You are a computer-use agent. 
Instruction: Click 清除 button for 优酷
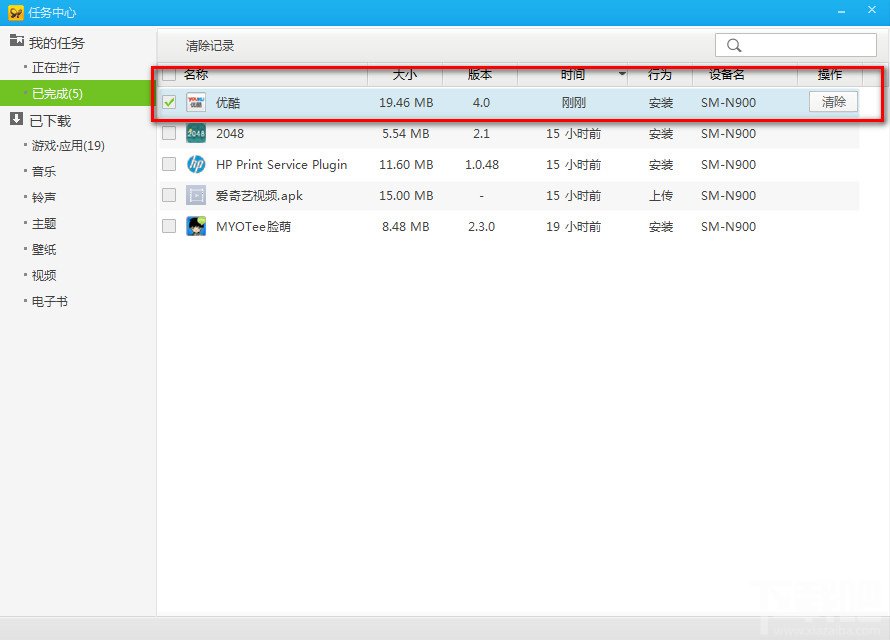pos(833,102)
